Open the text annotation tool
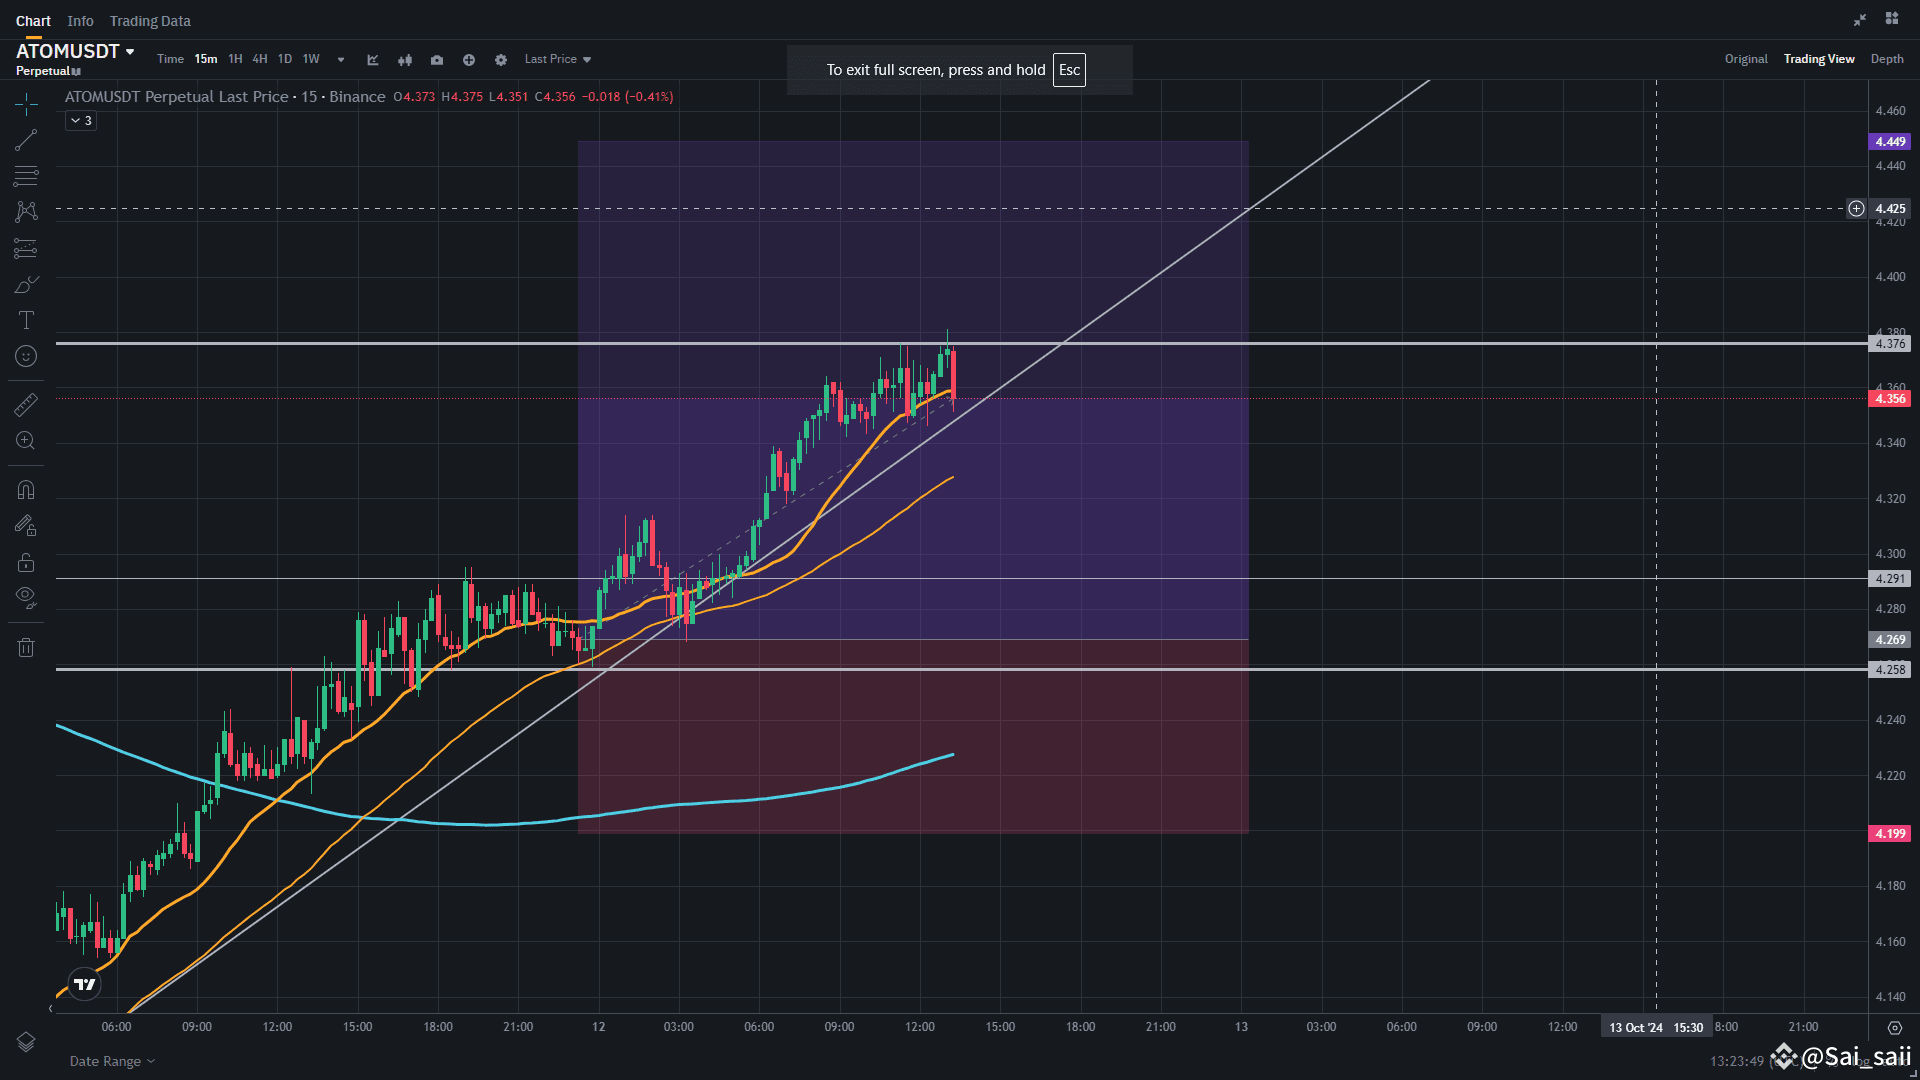This screenshot has height=1080, width=1920. coord(26,320)
